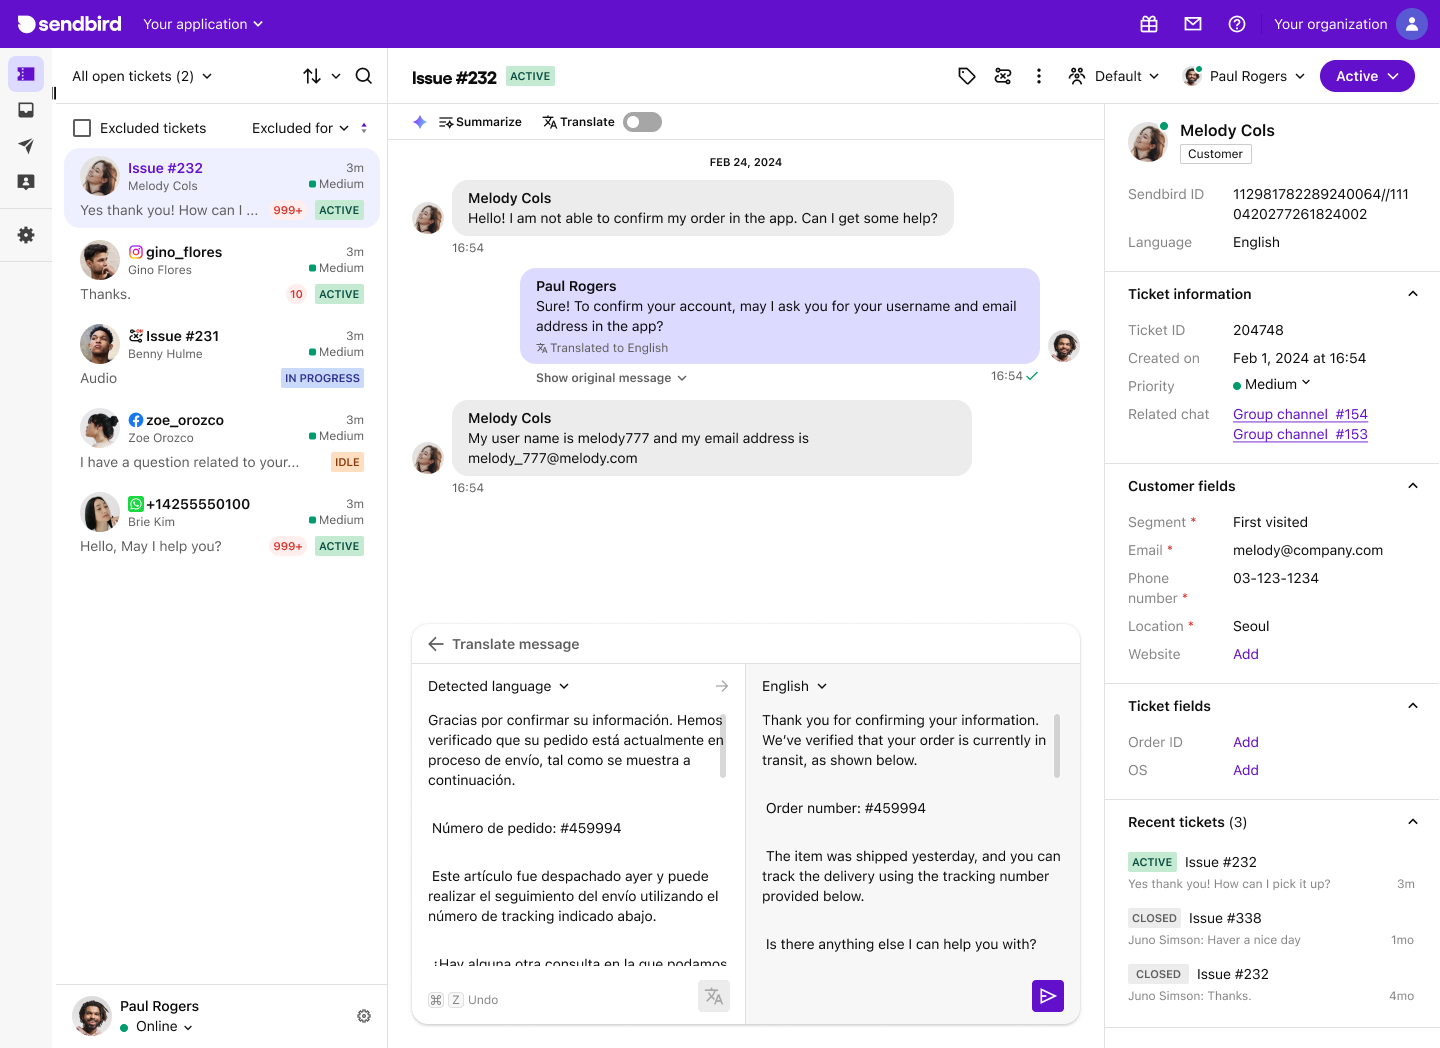Open the gift icon in top bar
This screenshot has height=1048, width=1440.
tap(1149, 24)
